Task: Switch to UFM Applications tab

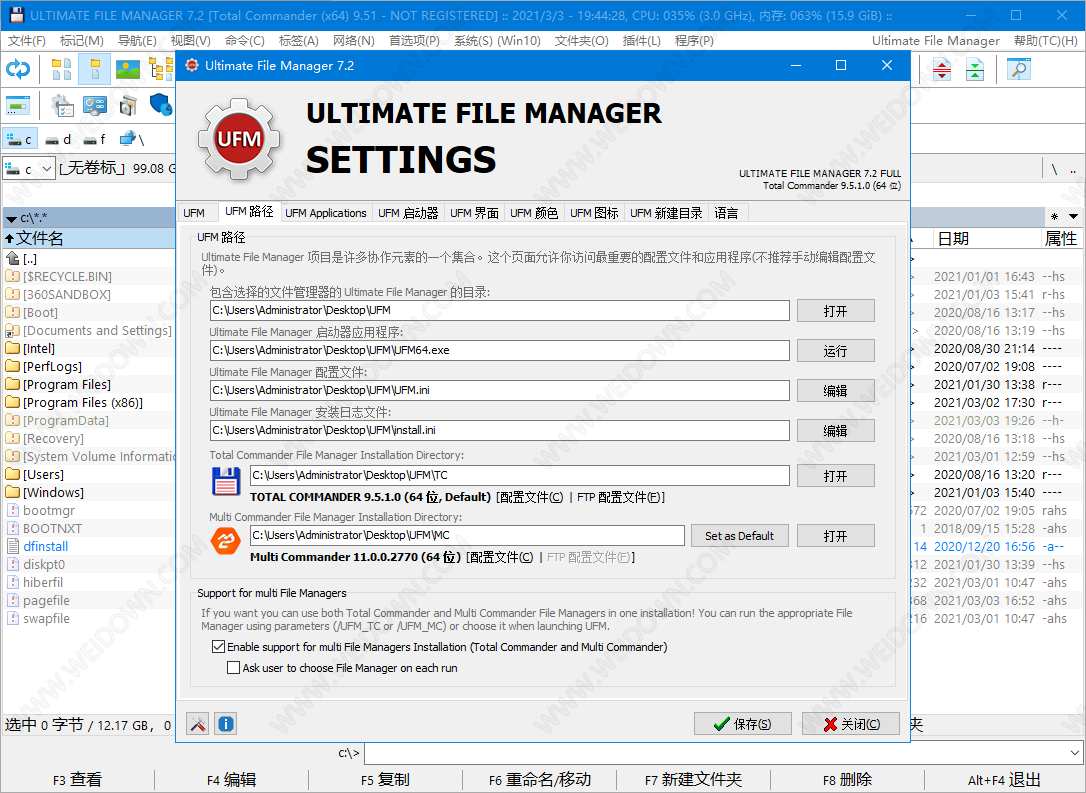Action: coord(326,213)
